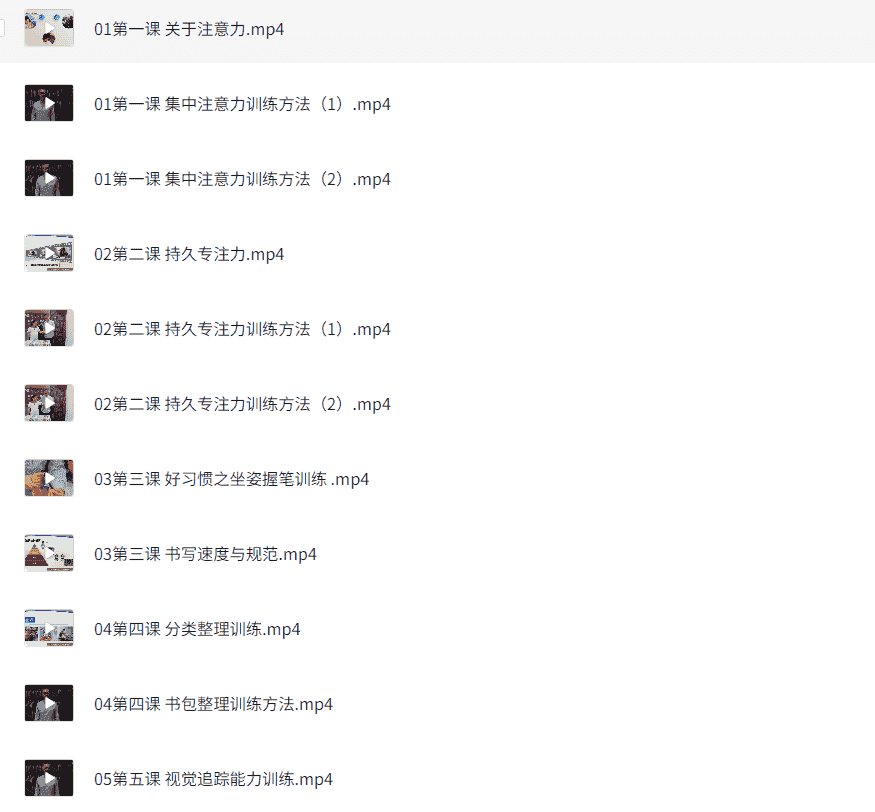Select file name 02第二课 持久专注力.mp4
Image resolution: width=875 pixels, height=812 pixels.
click(x=189, y=254)
